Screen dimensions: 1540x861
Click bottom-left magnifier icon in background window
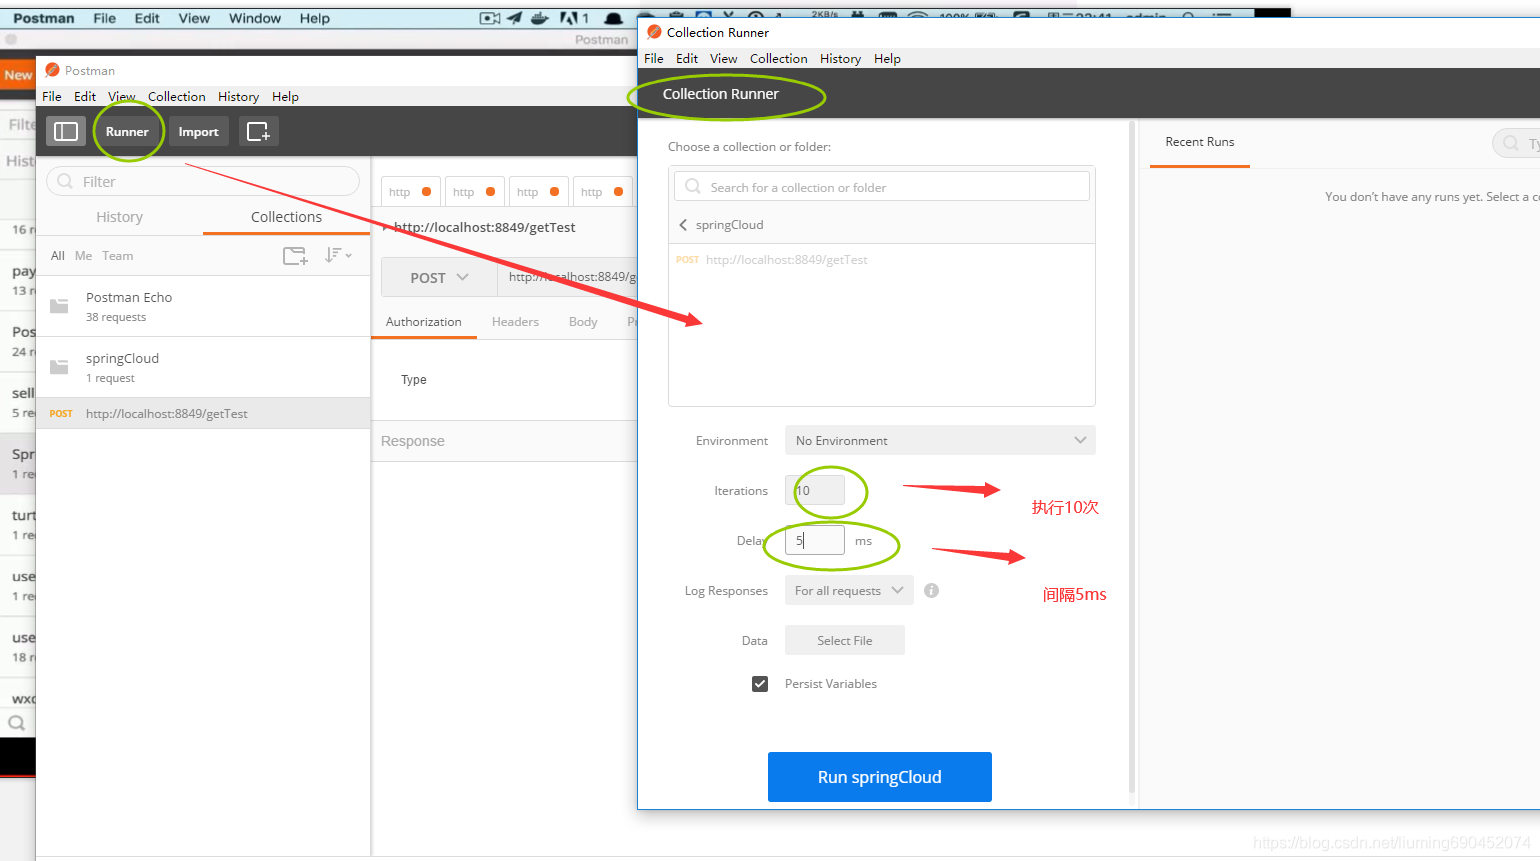click(17, 722)
